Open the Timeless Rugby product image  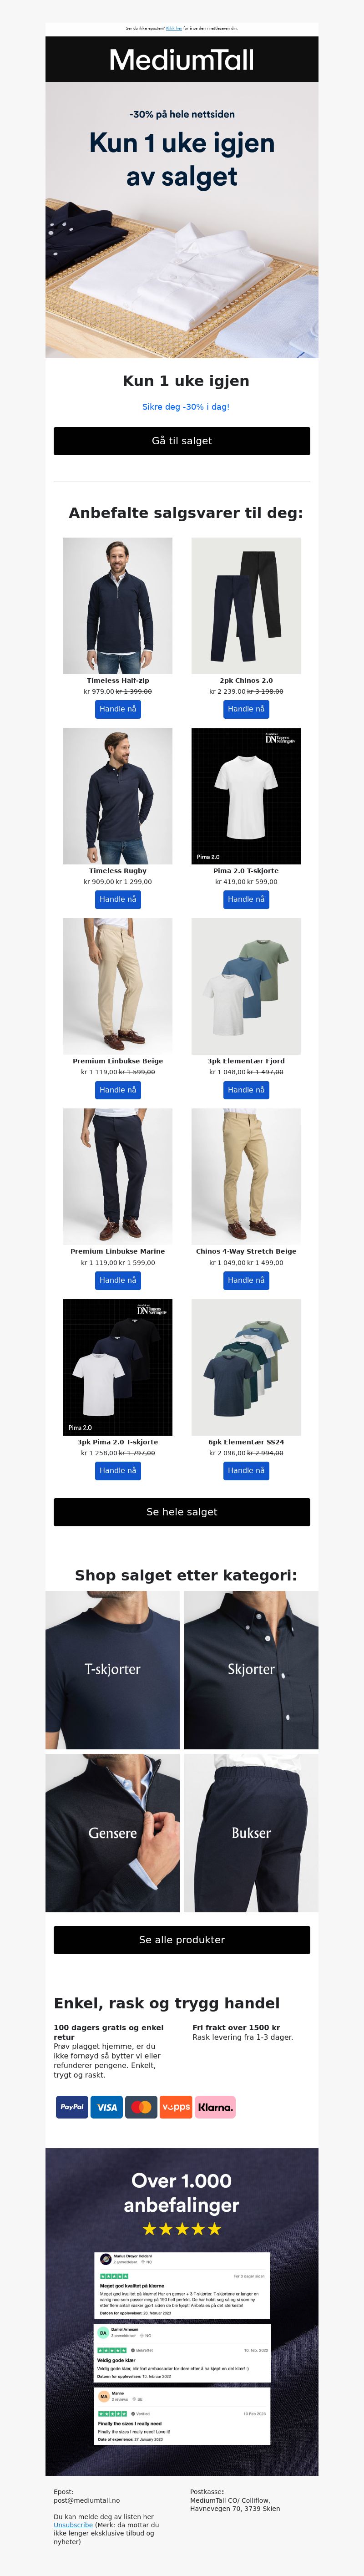click(118, 796)
